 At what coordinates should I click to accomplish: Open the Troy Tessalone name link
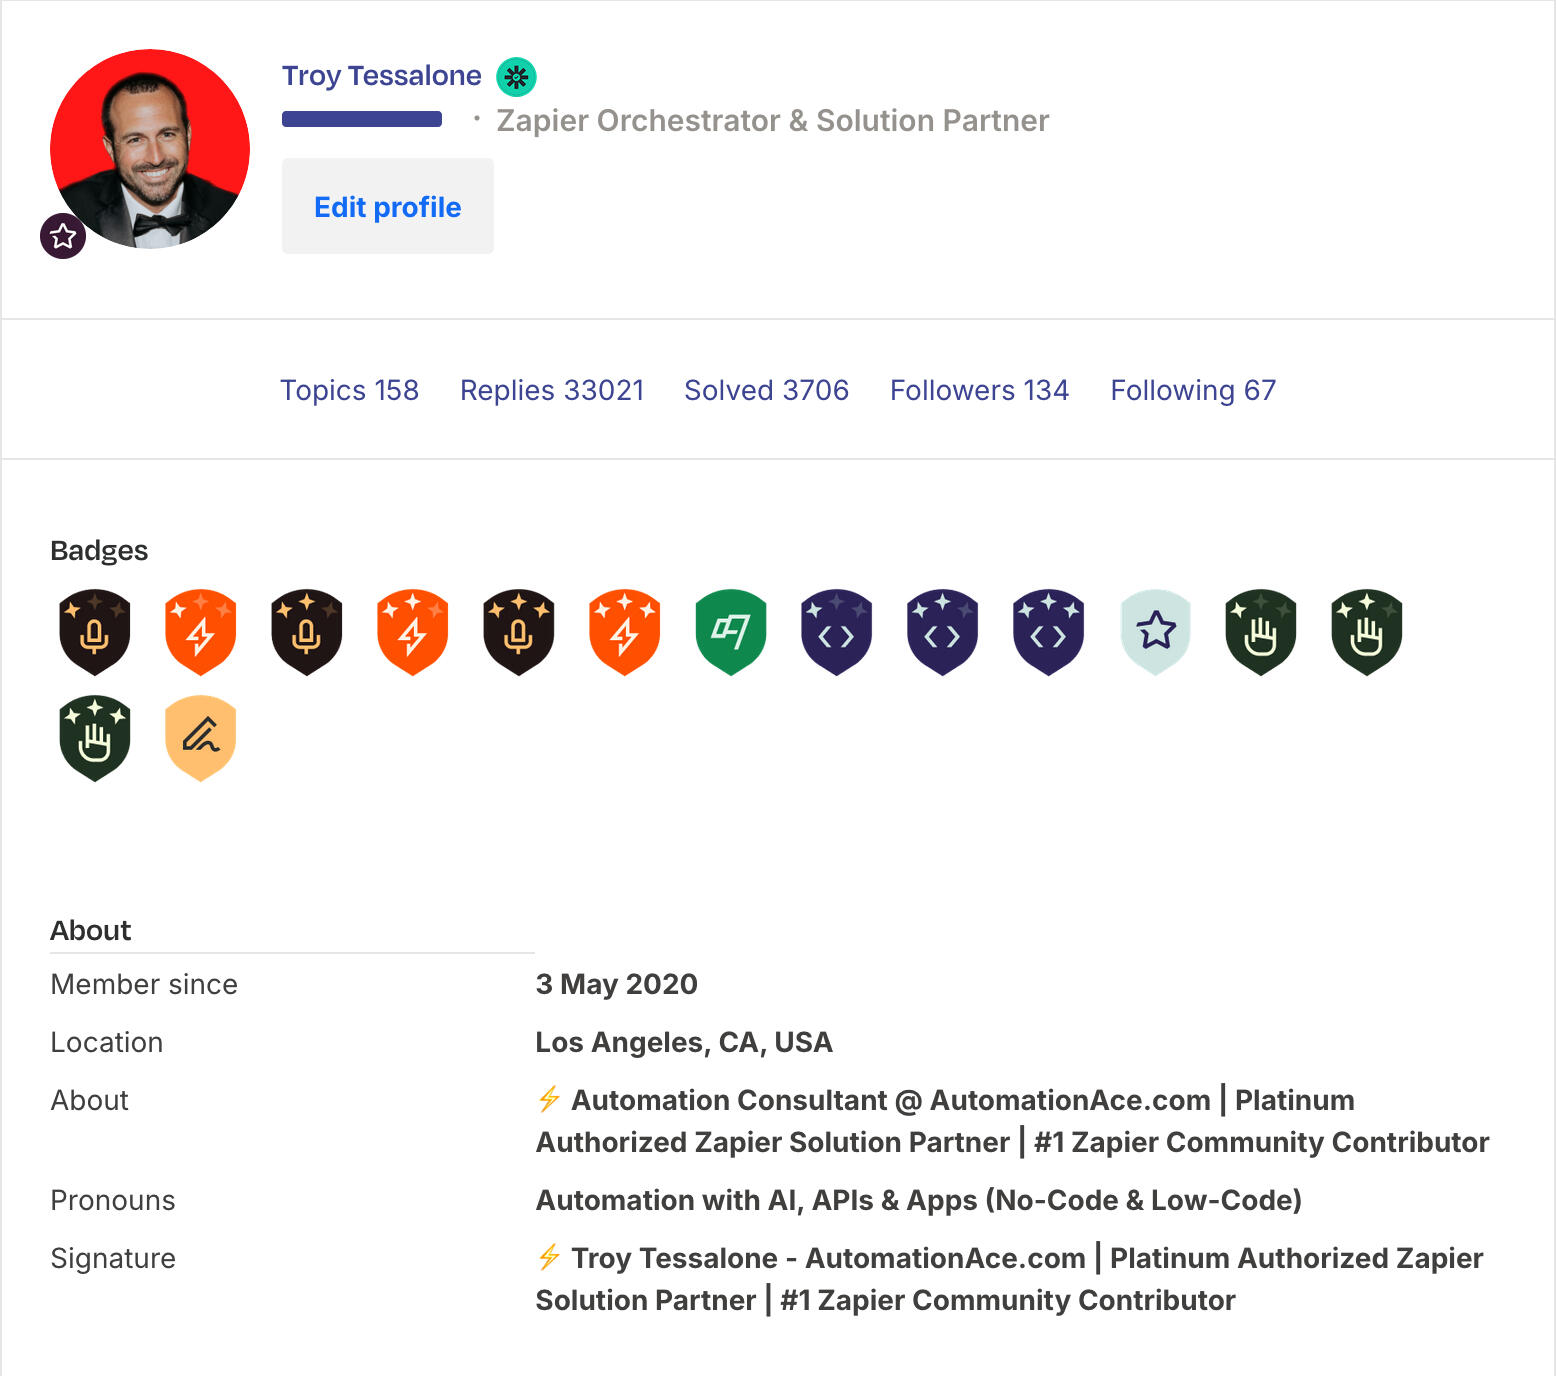(x=381, y=76)
